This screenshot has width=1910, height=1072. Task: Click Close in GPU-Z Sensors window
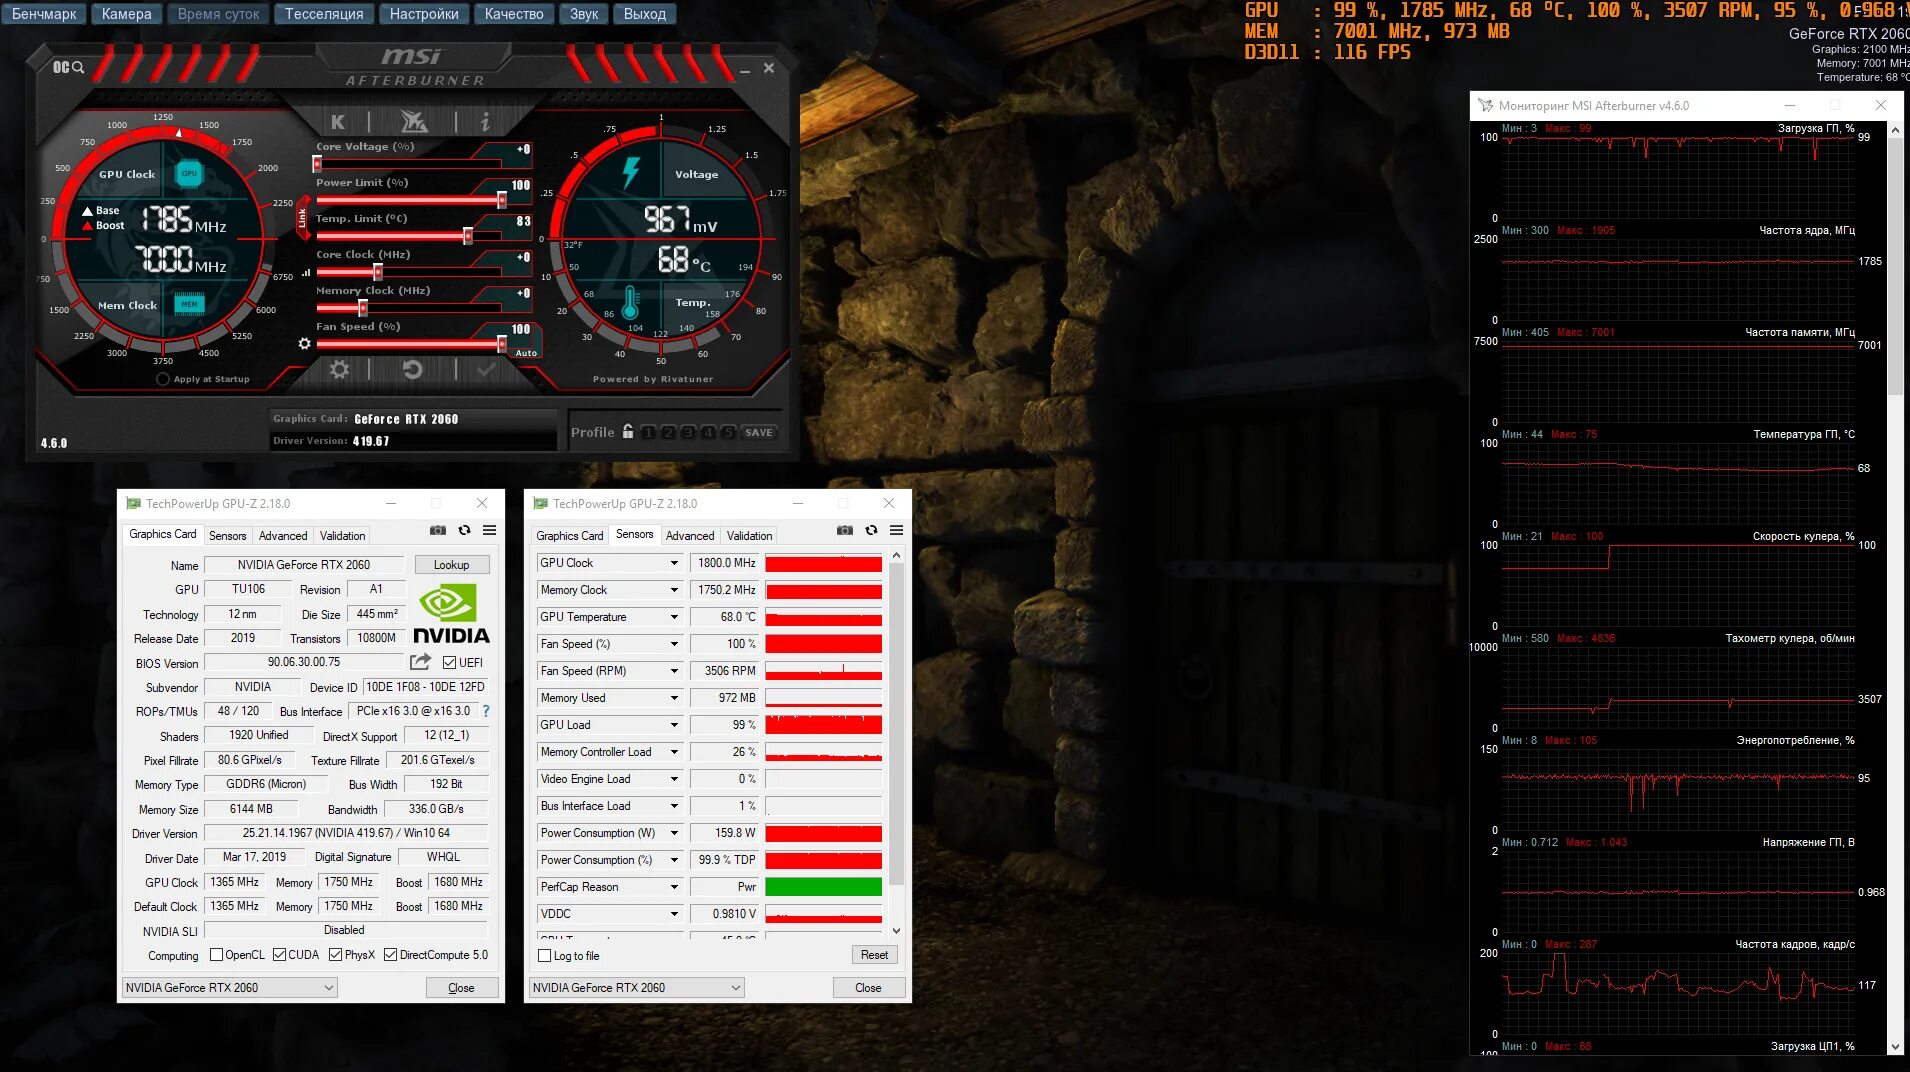tap(868, 988)
